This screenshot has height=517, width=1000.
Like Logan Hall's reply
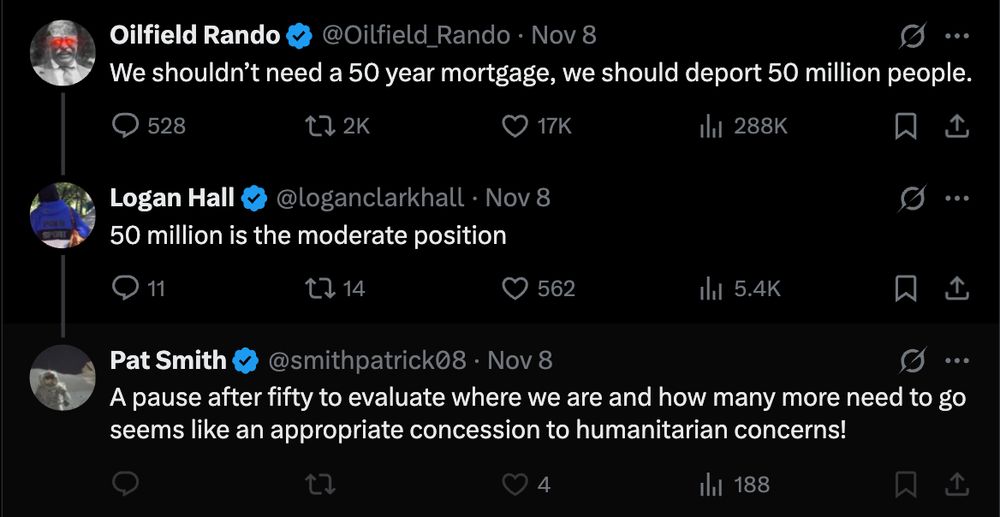[x=513, y=289]
